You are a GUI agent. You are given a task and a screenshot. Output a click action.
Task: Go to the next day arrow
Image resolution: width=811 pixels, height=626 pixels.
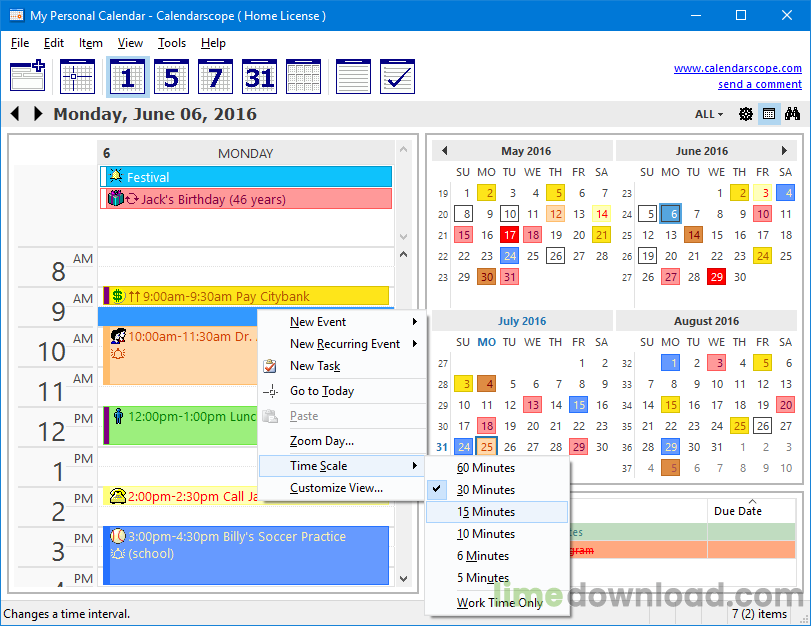[38, 114]
